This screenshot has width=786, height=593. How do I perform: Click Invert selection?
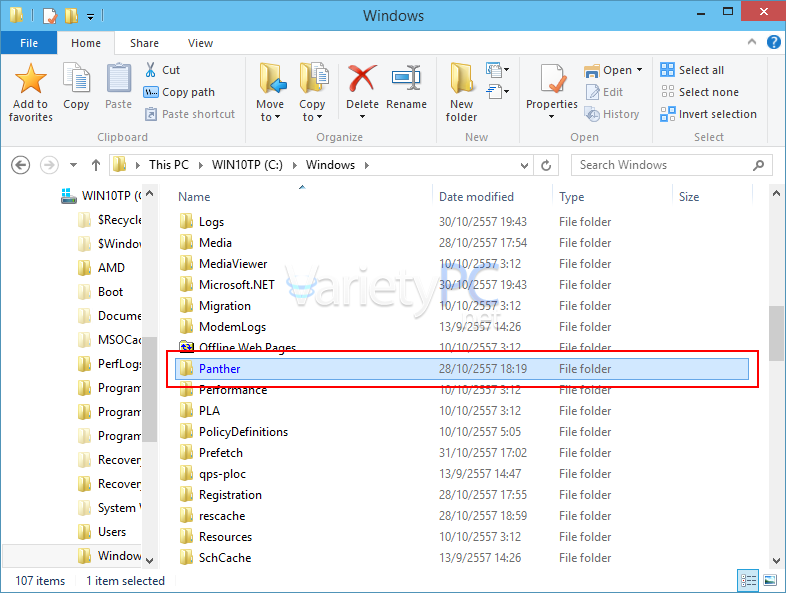tap(708, 114)
